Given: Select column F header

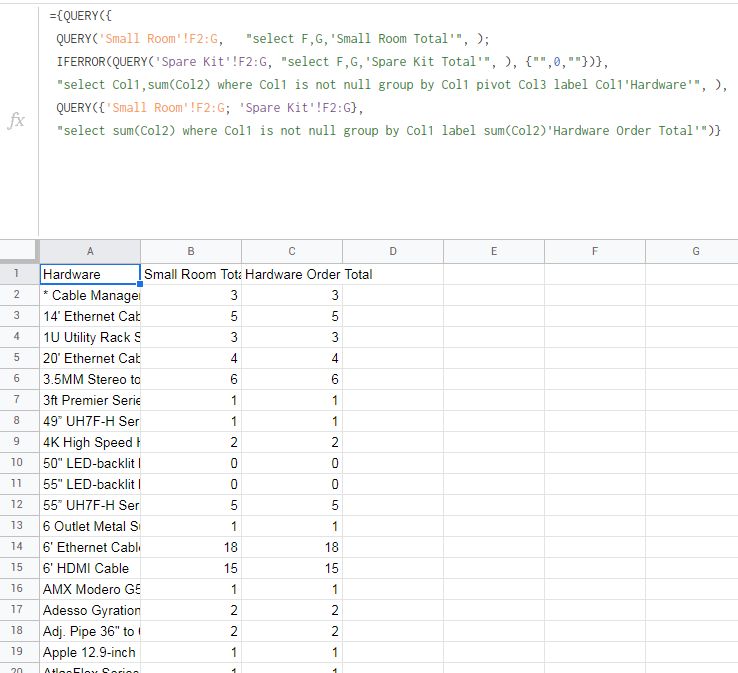Looking at the screenshot, I should click(x=595, y=251).
